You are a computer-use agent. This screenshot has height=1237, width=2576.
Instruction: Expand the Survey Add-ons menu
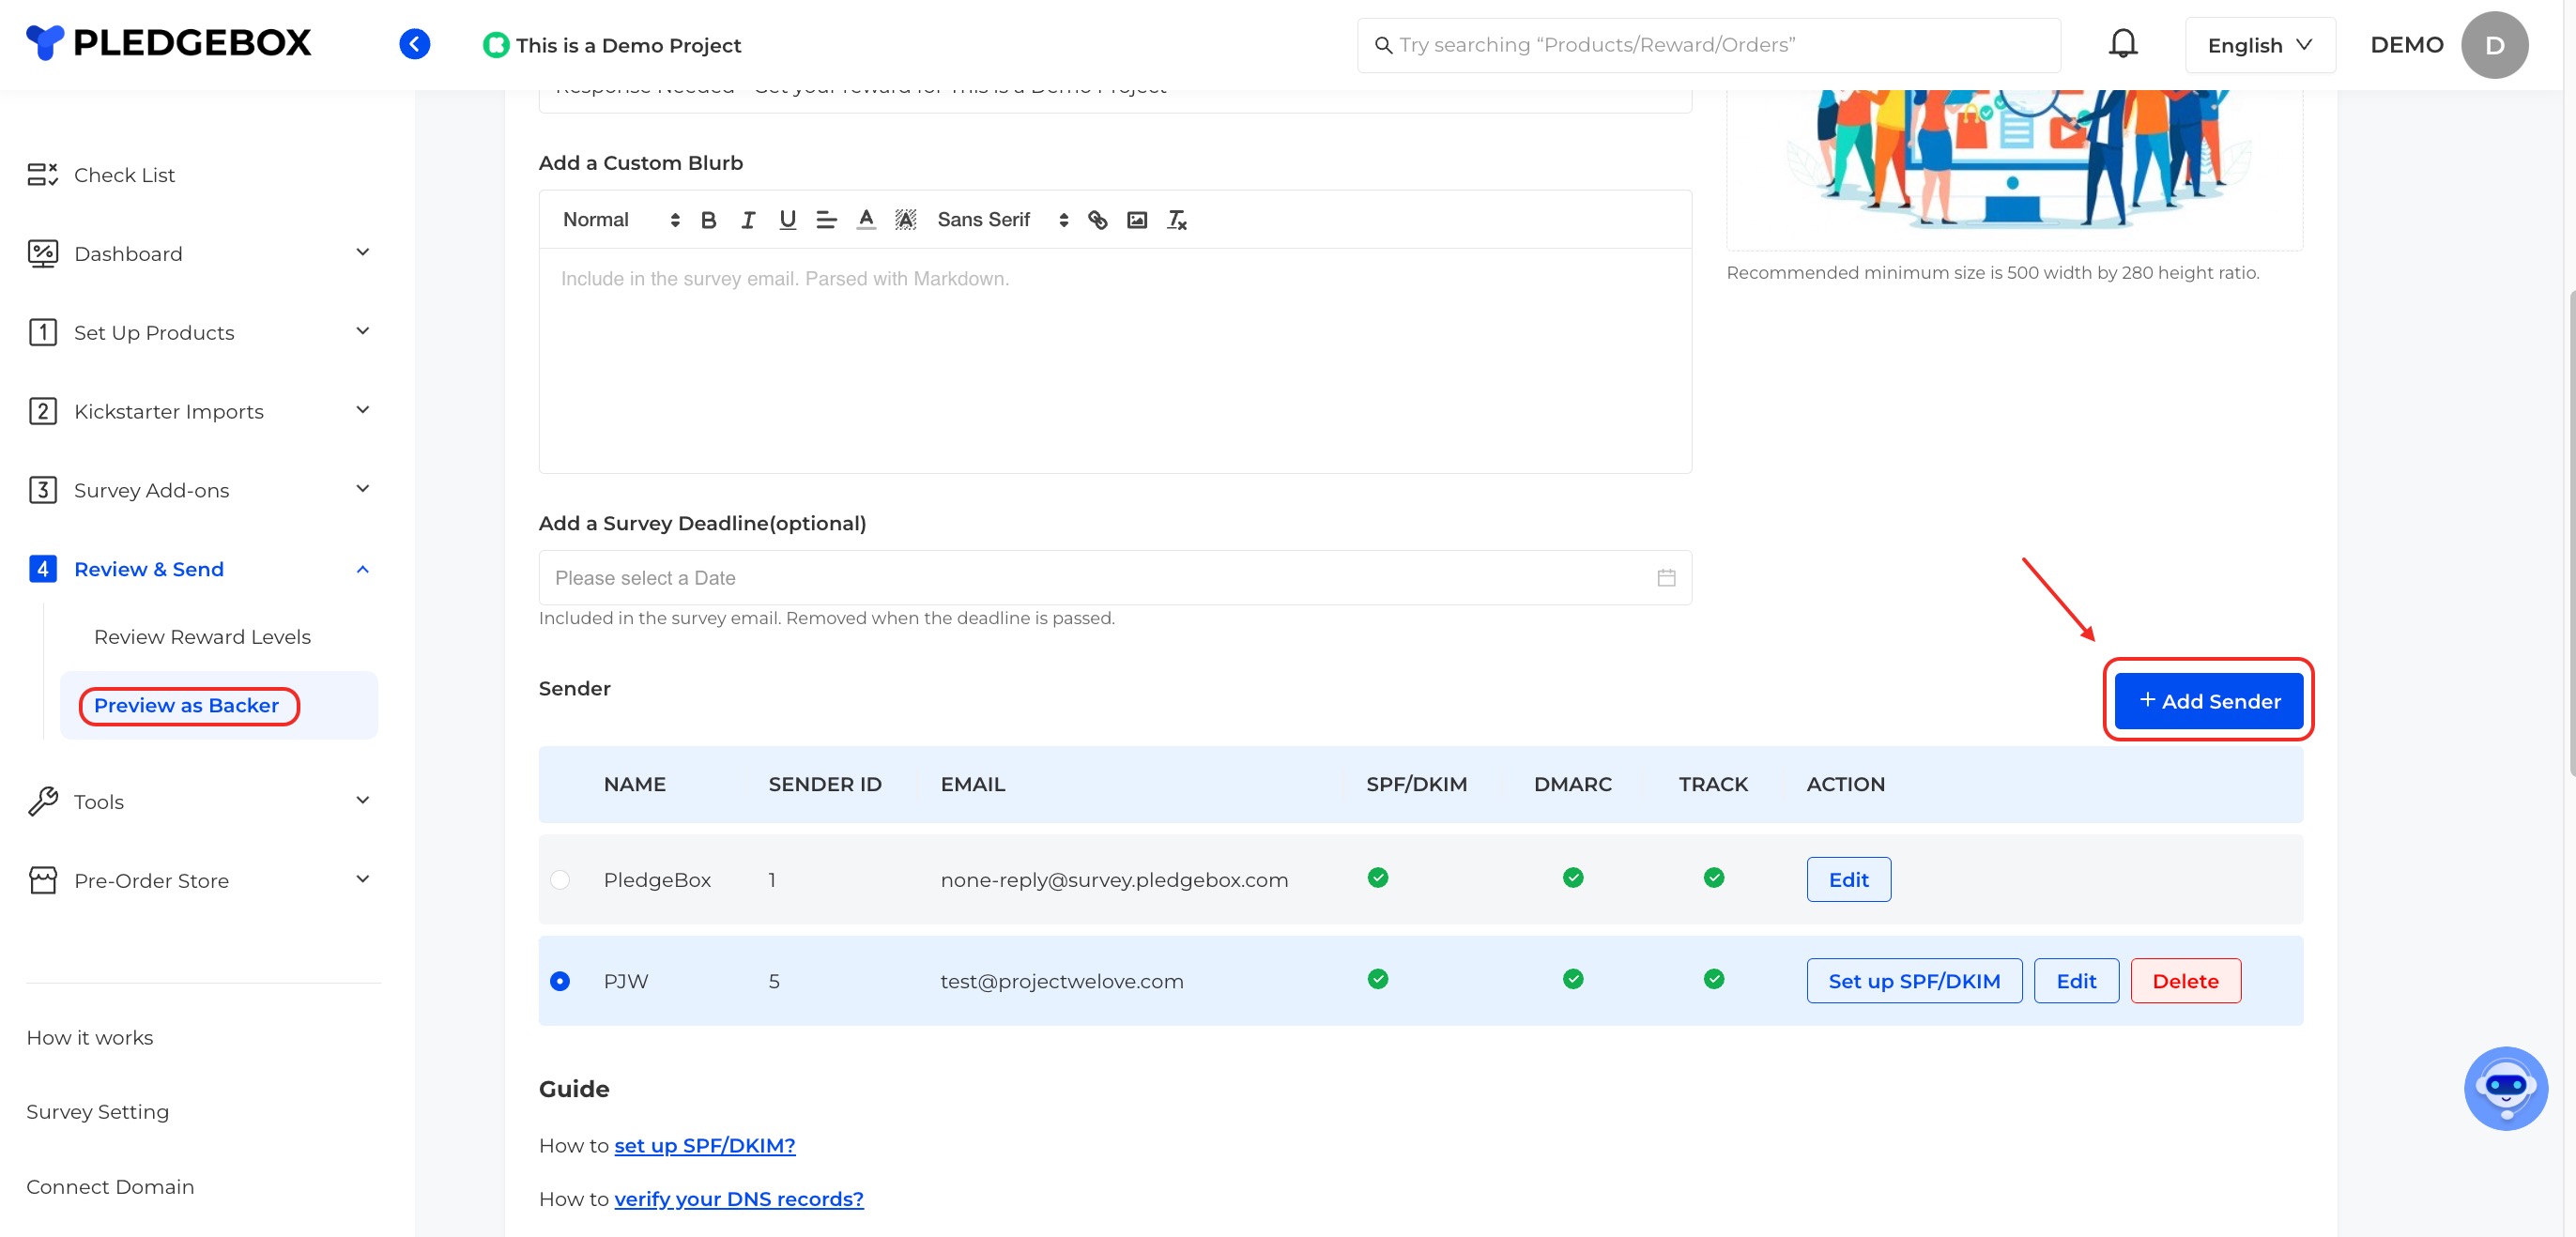click(x=363, y=489)
